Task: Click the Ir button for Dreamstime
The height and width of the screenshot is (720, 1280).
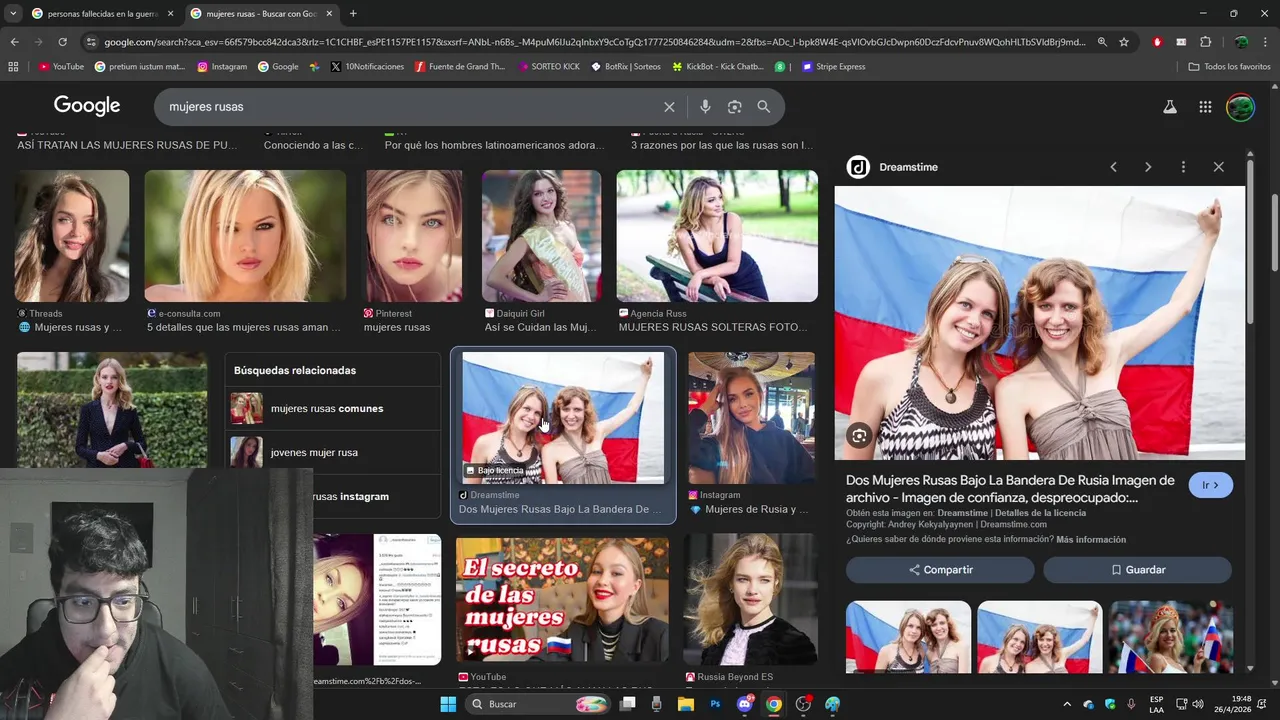Action: (1210, 485)
